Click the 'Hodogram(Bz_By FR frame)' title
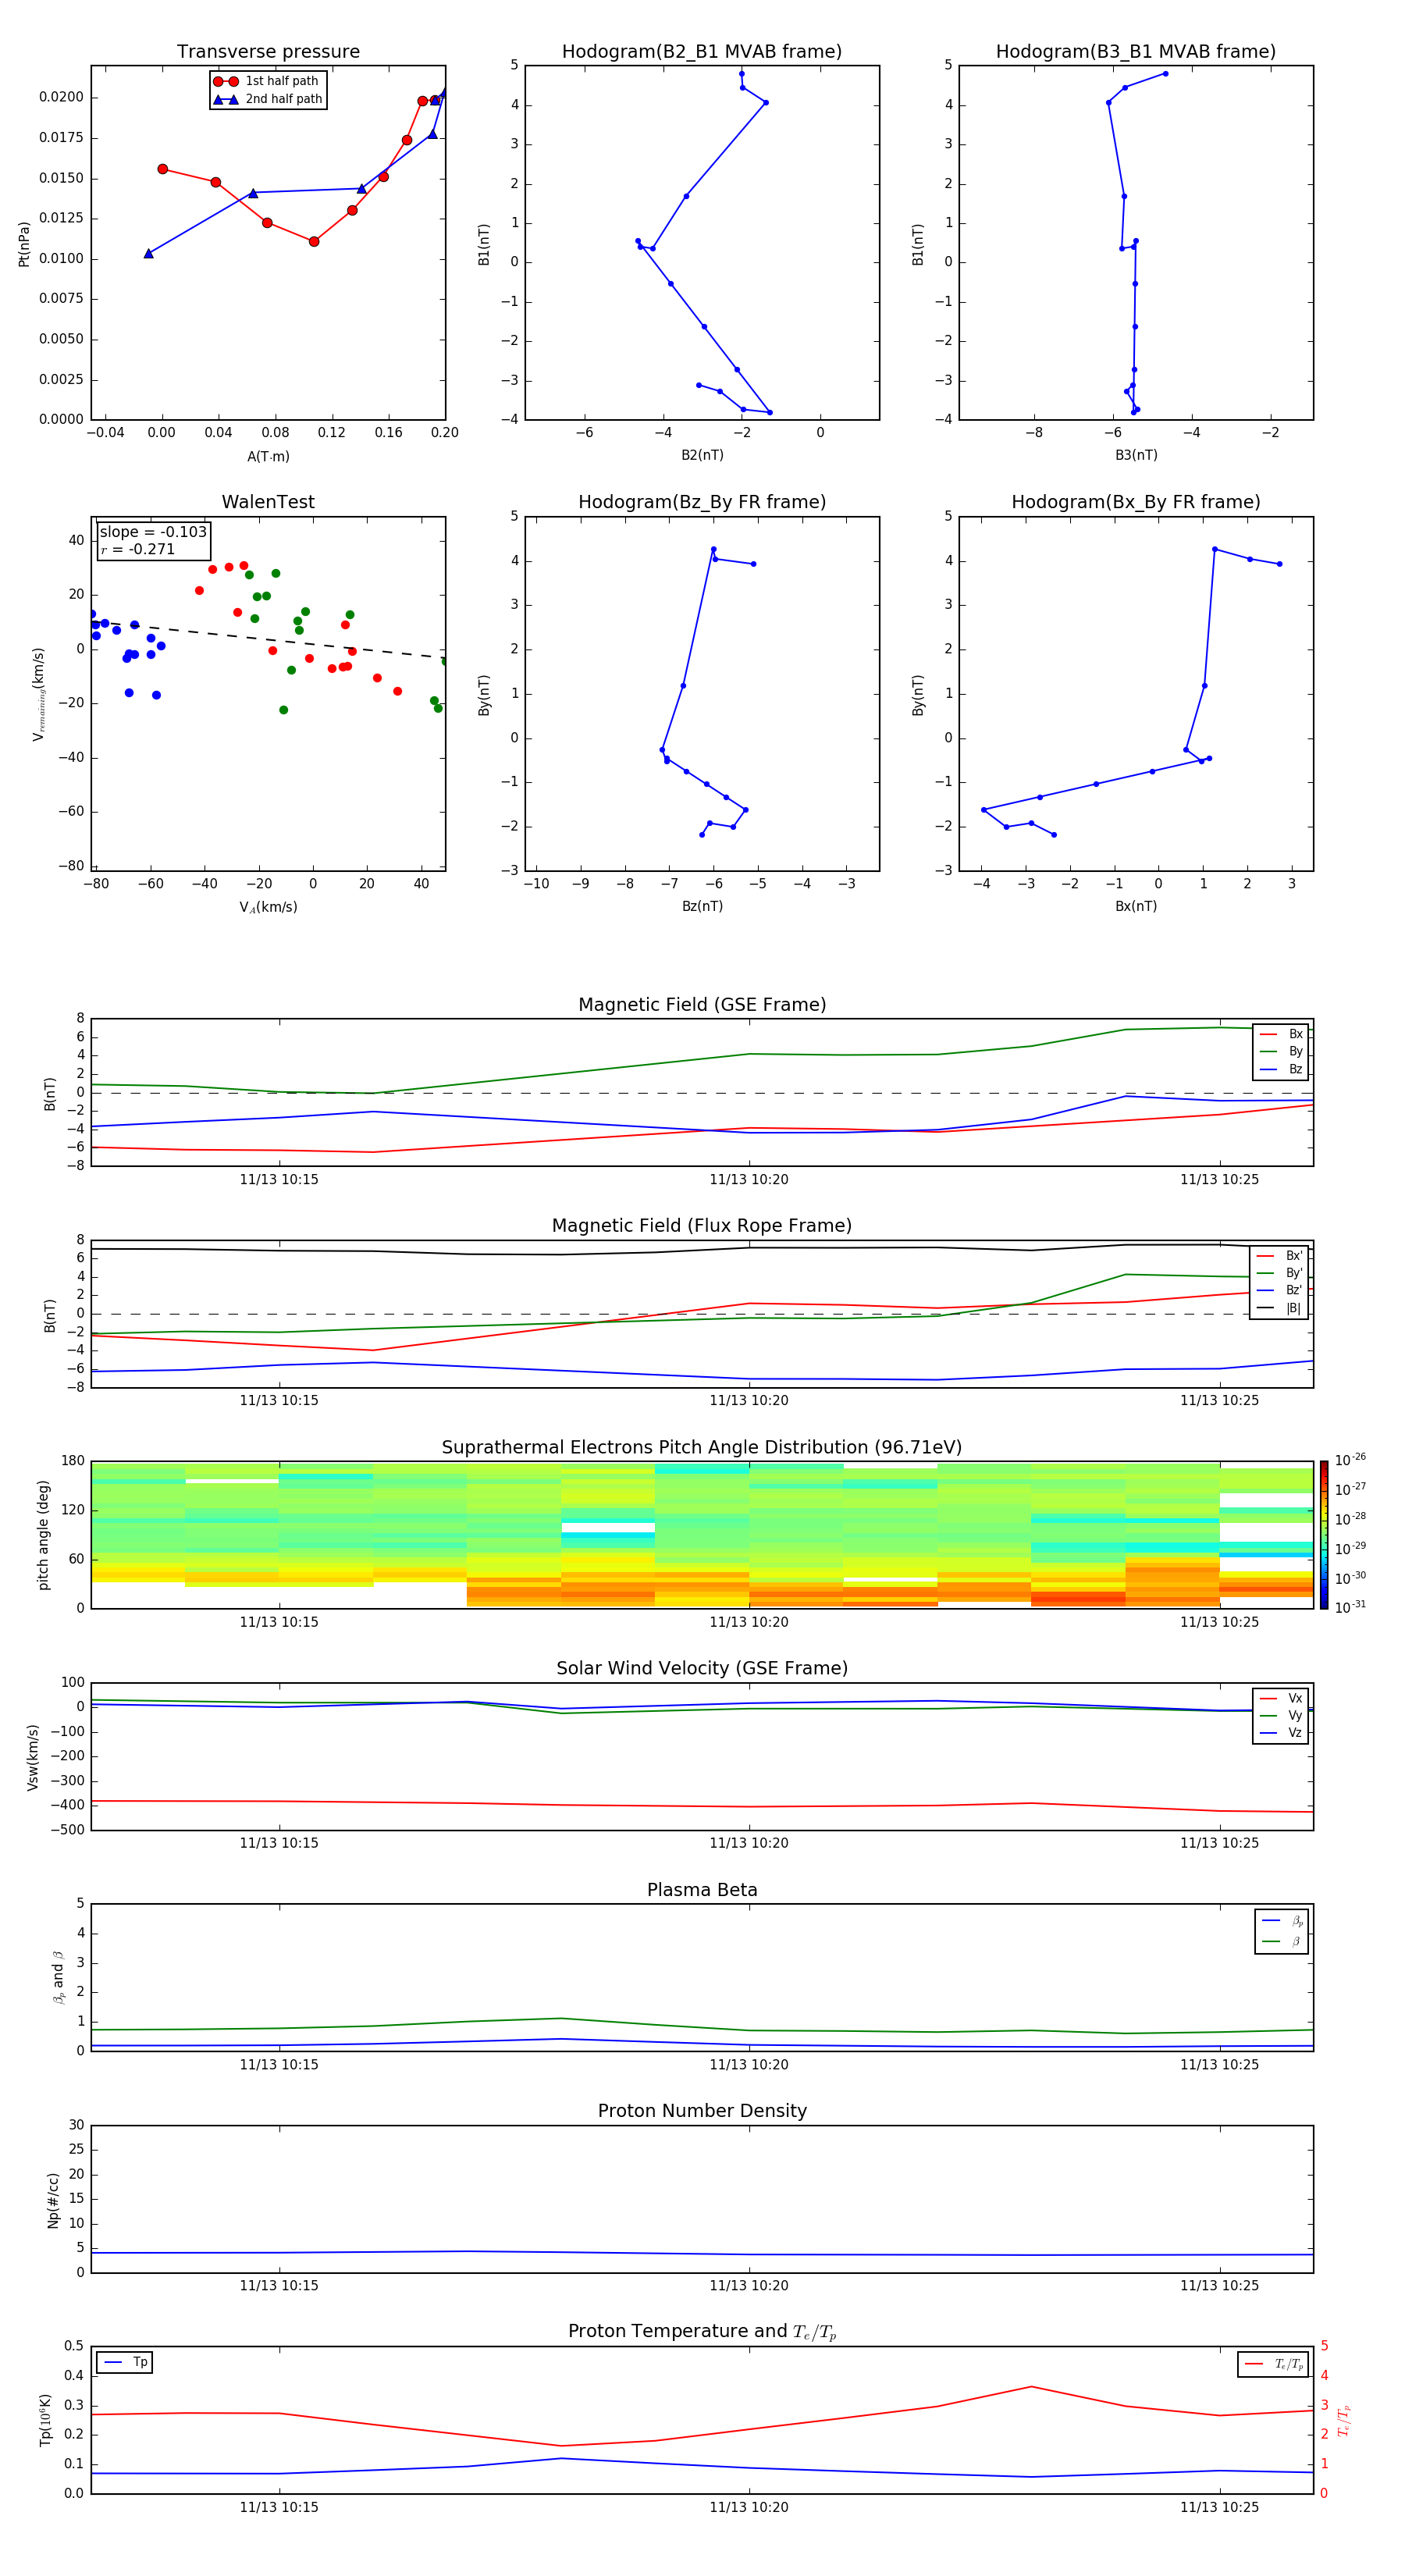Viewport: 1405px width, 2576px height. coord(702,502)
